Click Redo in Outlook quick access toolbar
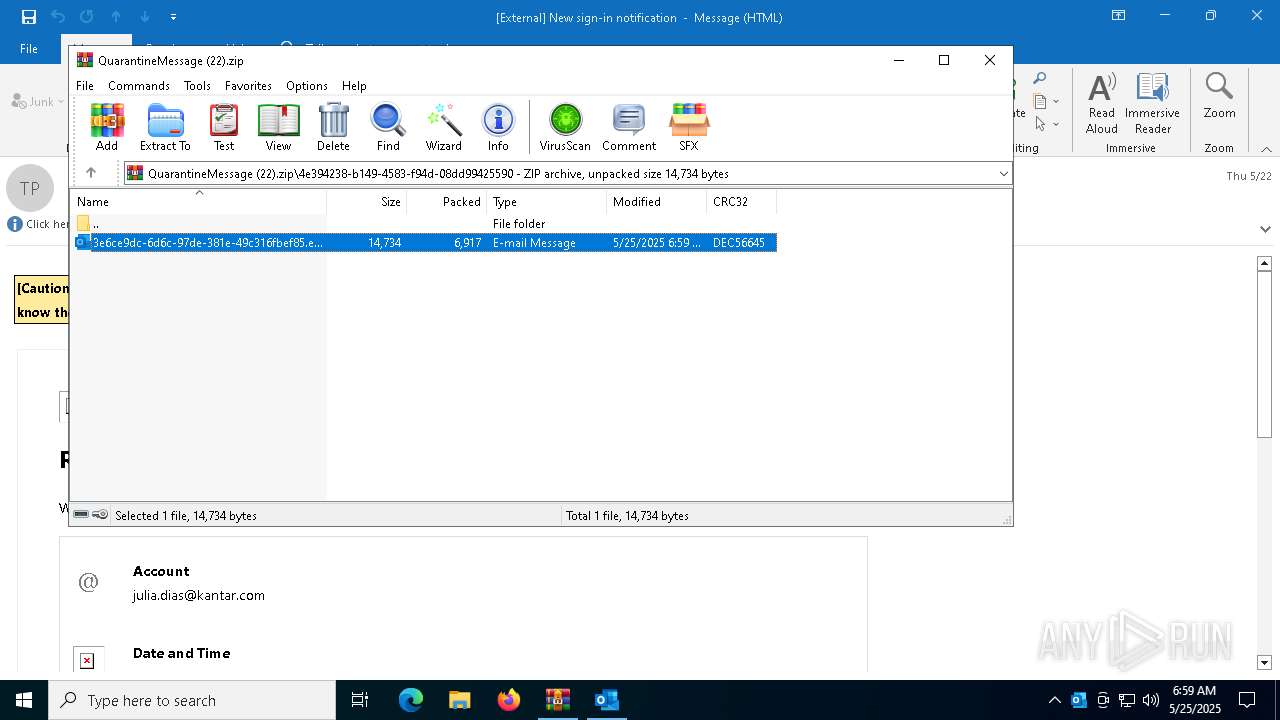This screenshot has width=1280, height=720. click(x=87, y=17)
